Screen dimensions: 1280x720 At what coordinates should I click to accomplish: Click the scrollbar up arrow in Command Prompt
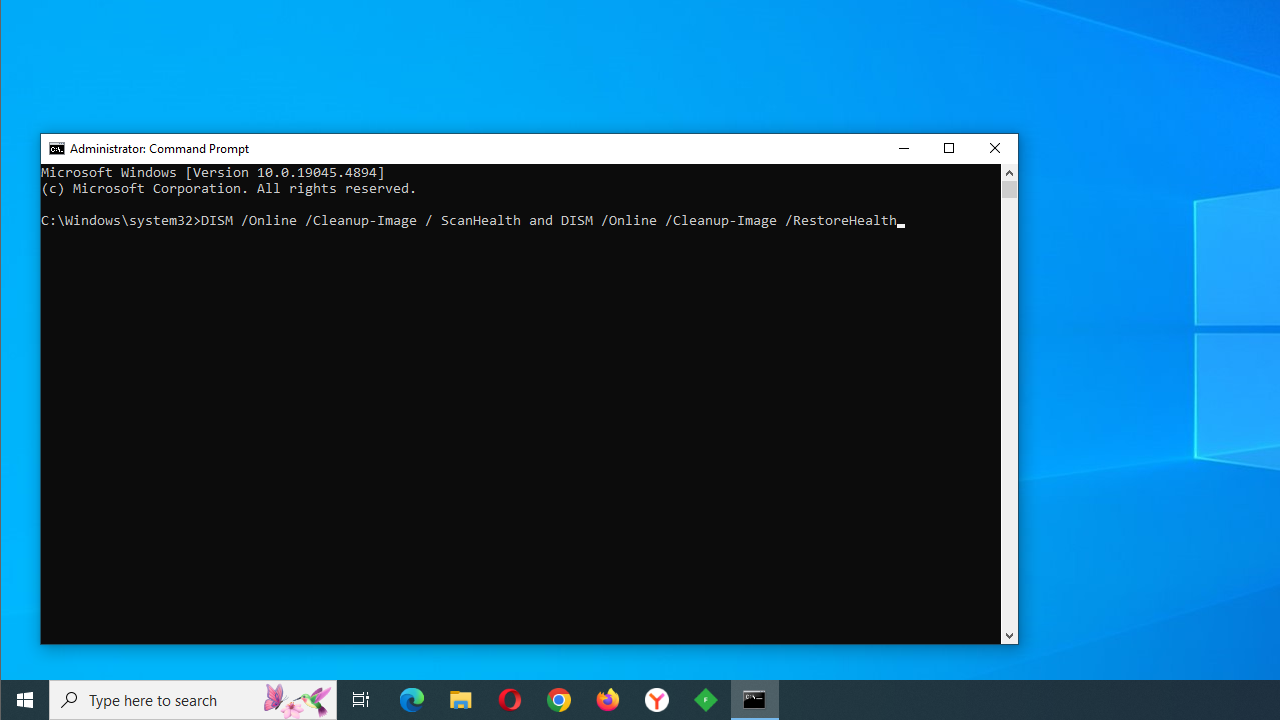click(1009, 173)
